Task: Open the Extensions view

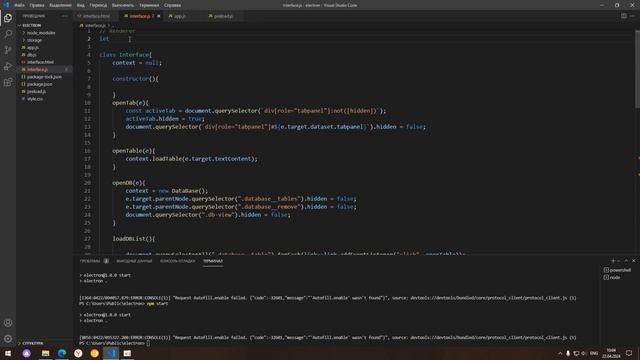Action: click(8, 82)
